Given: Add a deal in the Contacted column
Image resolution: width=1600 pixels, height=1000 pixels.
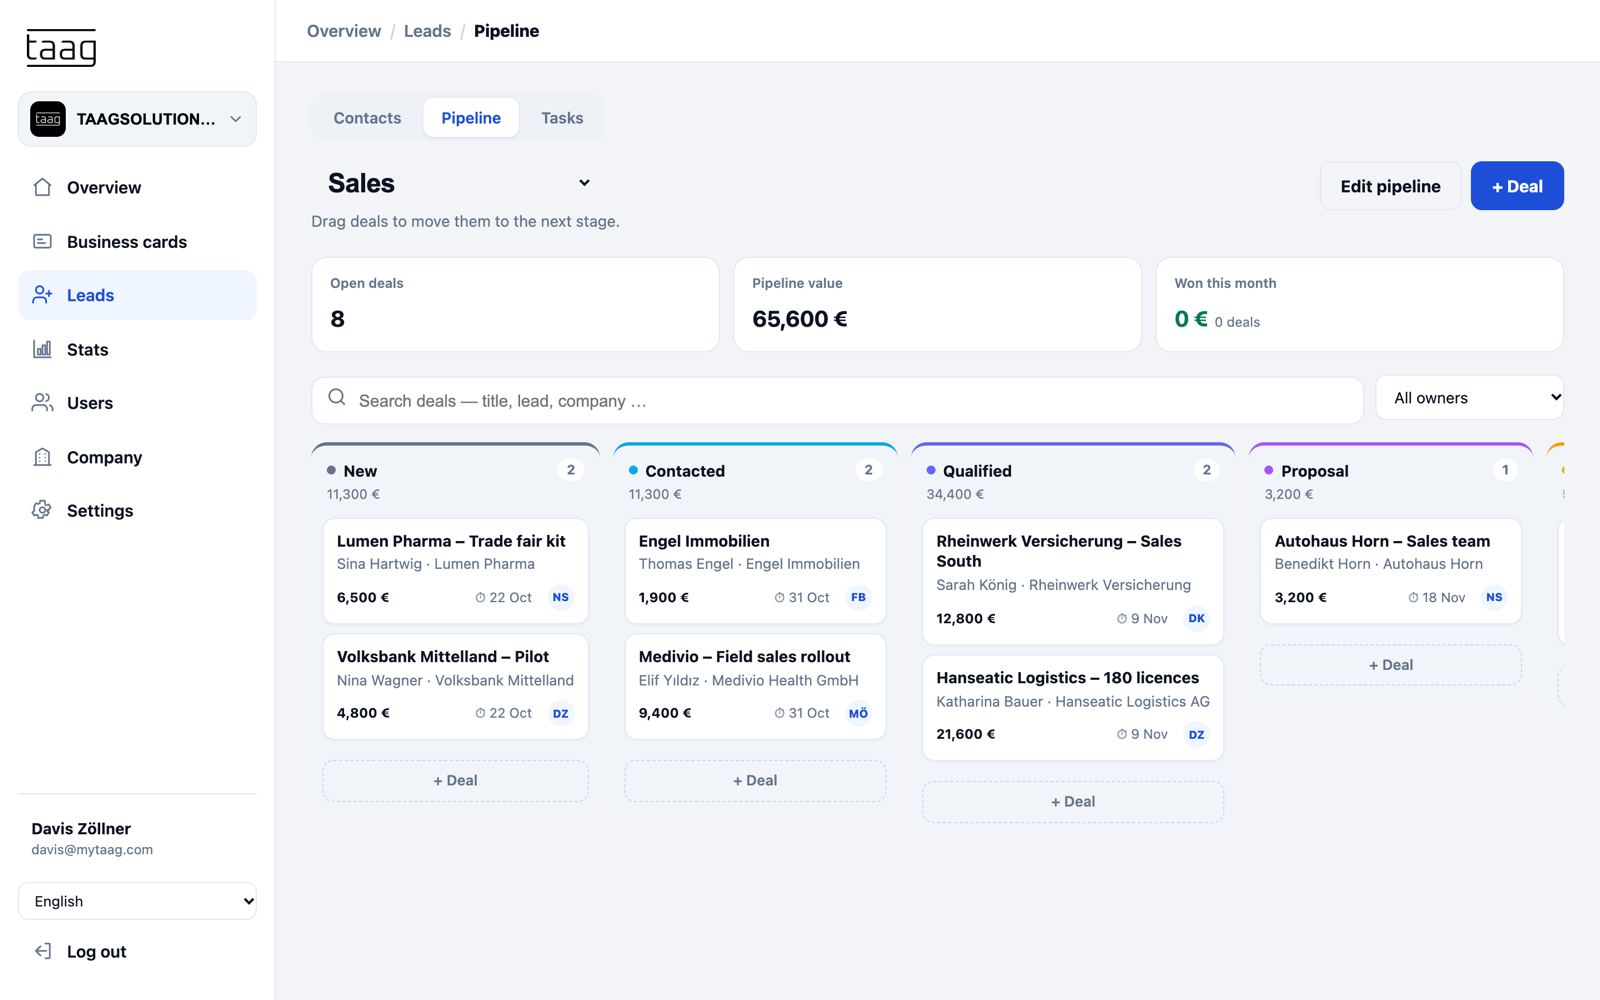Looking at the screenshot, I should (x=755, y=781).
